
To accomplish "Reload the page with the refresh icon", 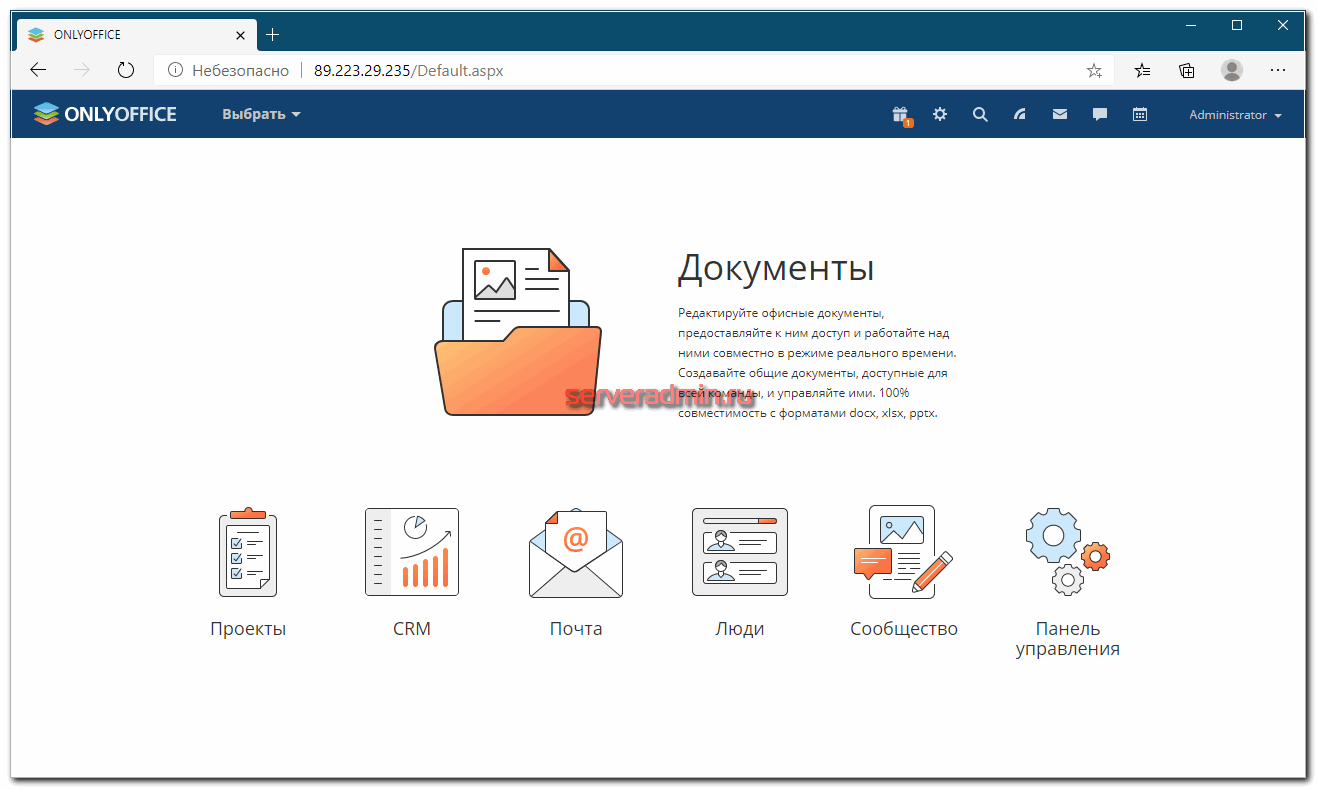I will (x=126, y=70).
